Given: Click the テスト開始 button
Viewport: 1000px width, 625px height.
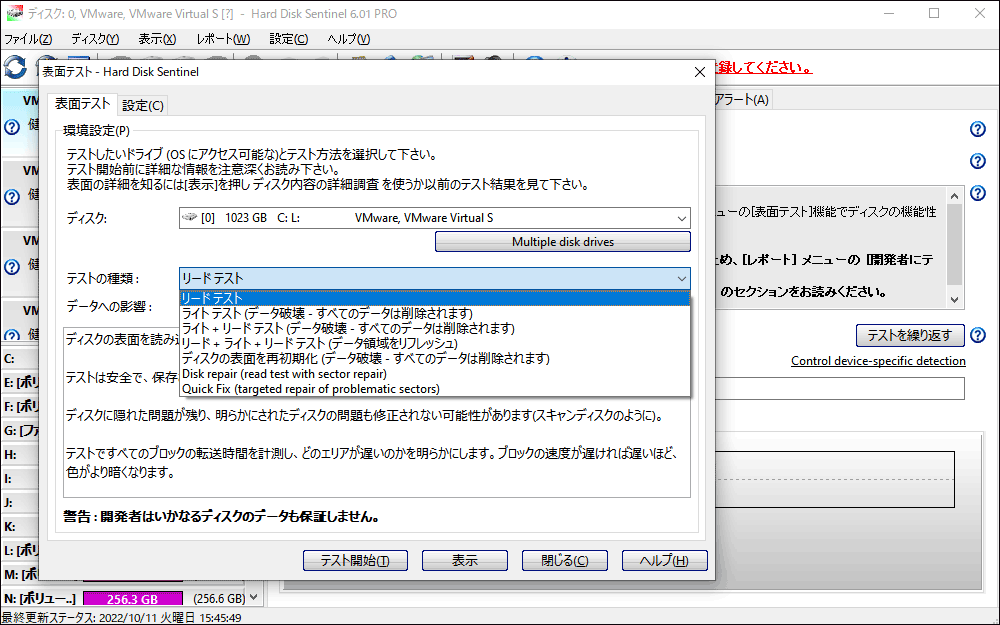Looking at the screenshot, I should tap(355, 560).
